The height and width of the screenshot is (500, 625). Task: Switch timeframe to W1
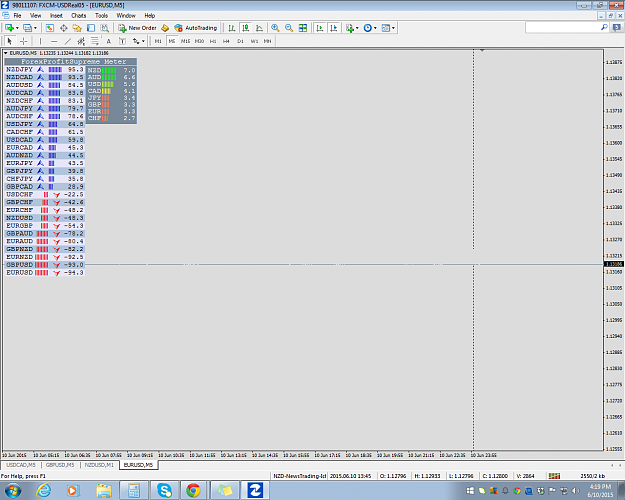(x=254, y=41)
